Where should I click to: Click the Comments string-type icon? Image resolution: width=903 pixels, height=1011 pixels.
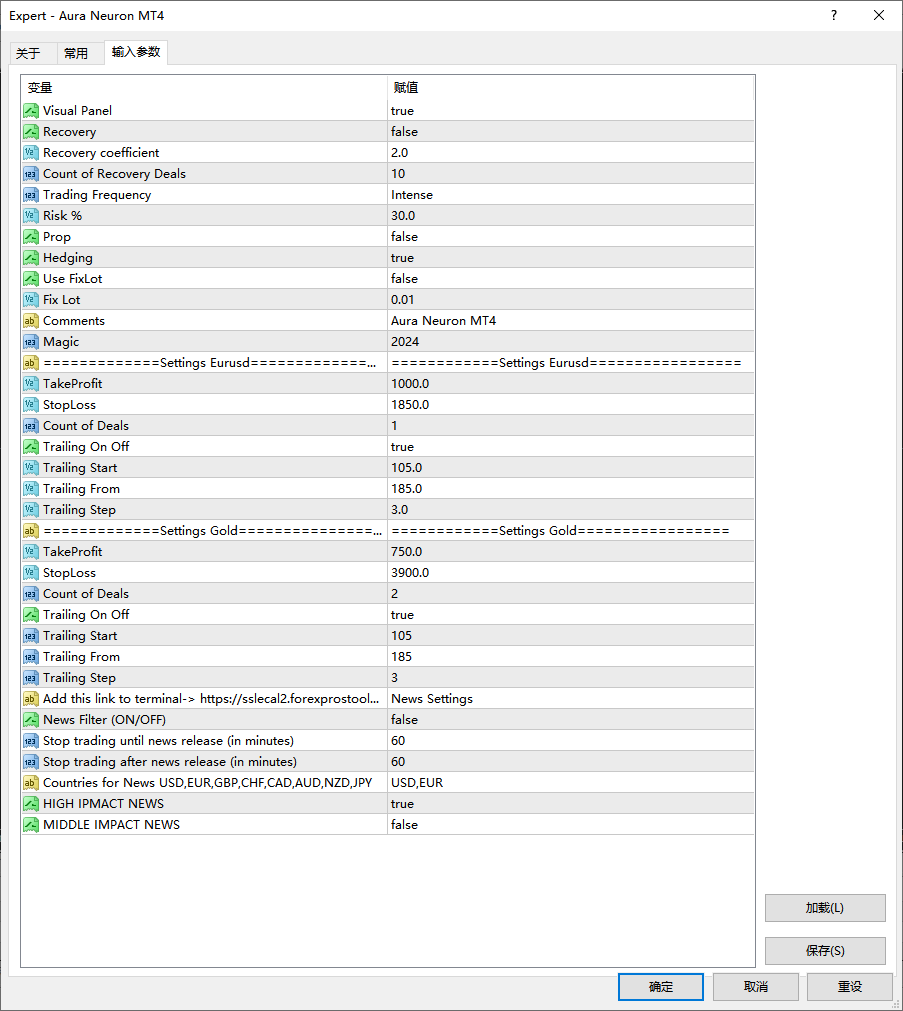tap(30, 321)
